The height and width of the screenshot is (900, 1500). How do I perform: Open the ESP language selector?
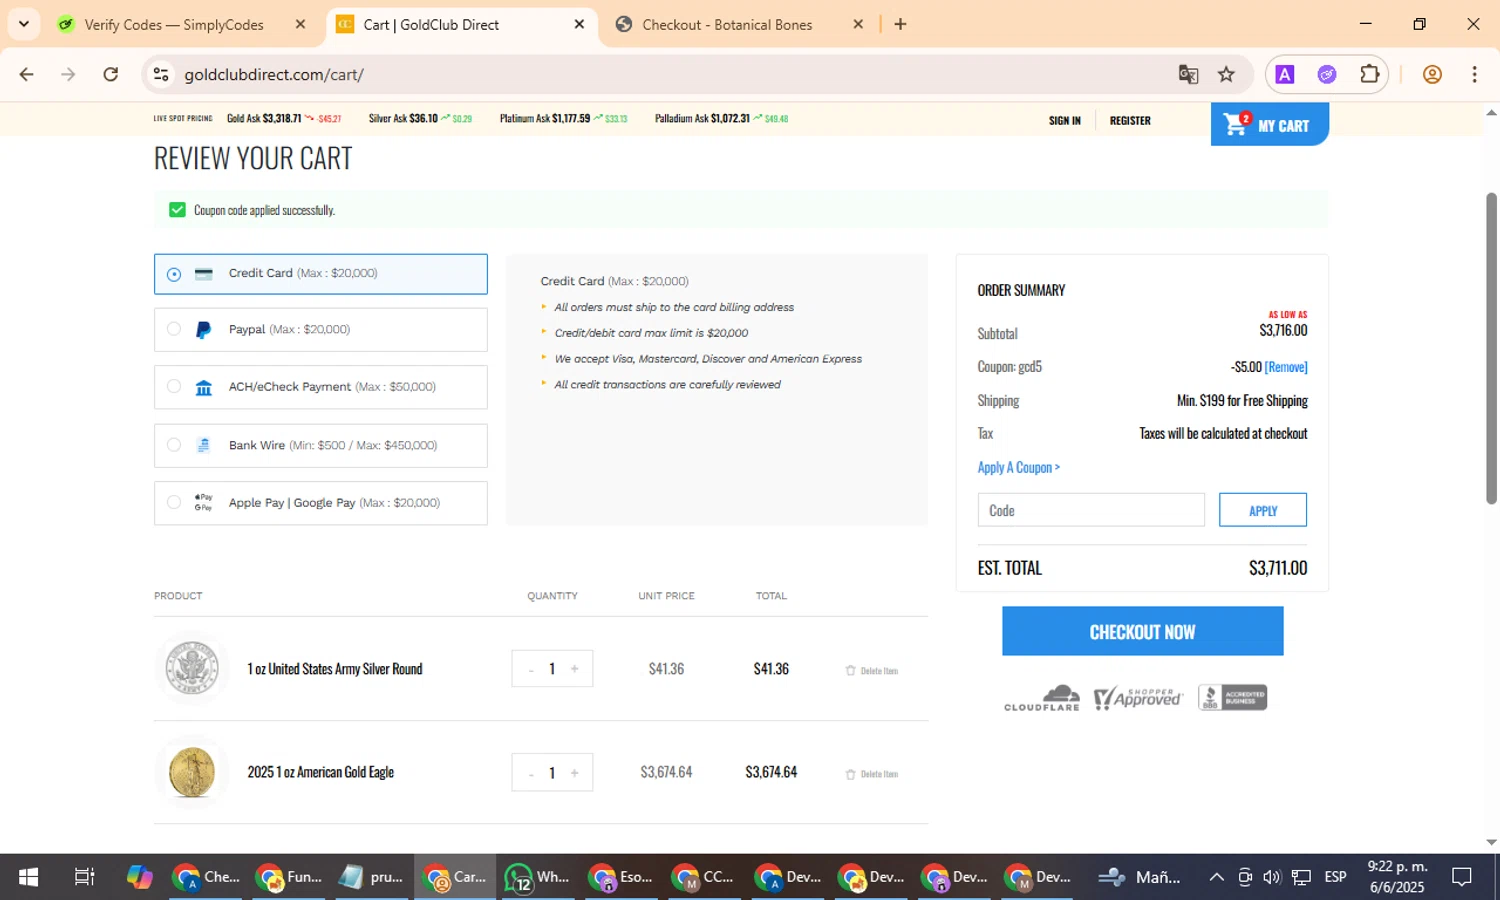click(x=1335, y=877)
